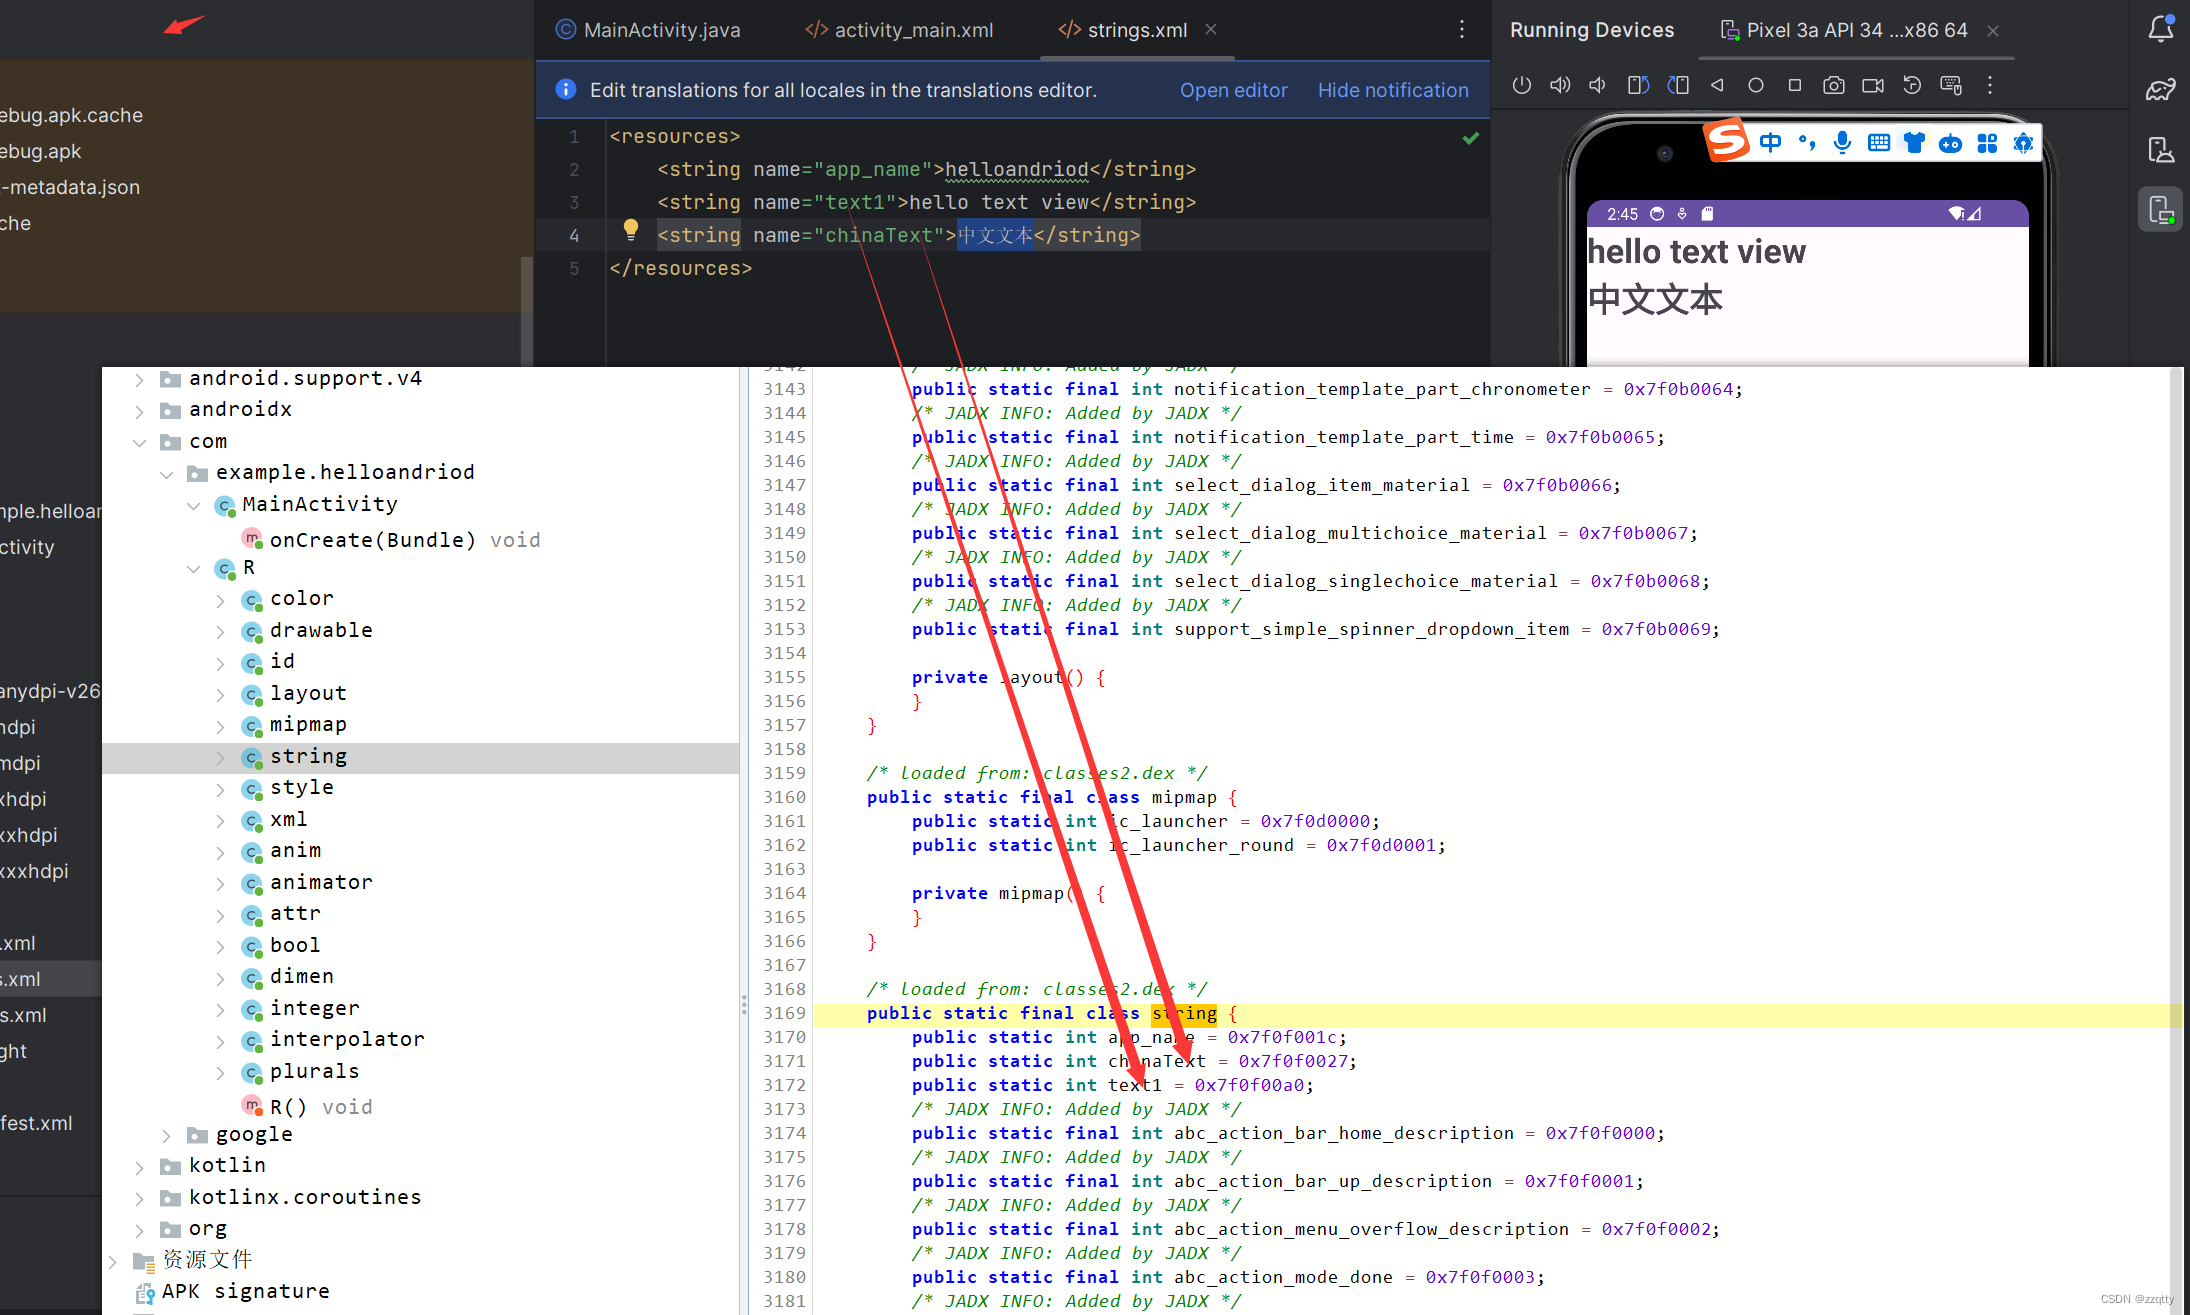The width and height of the screenshot is (2190, 1315).
Task: Expand the color class under R
Action: click(221, 600)
